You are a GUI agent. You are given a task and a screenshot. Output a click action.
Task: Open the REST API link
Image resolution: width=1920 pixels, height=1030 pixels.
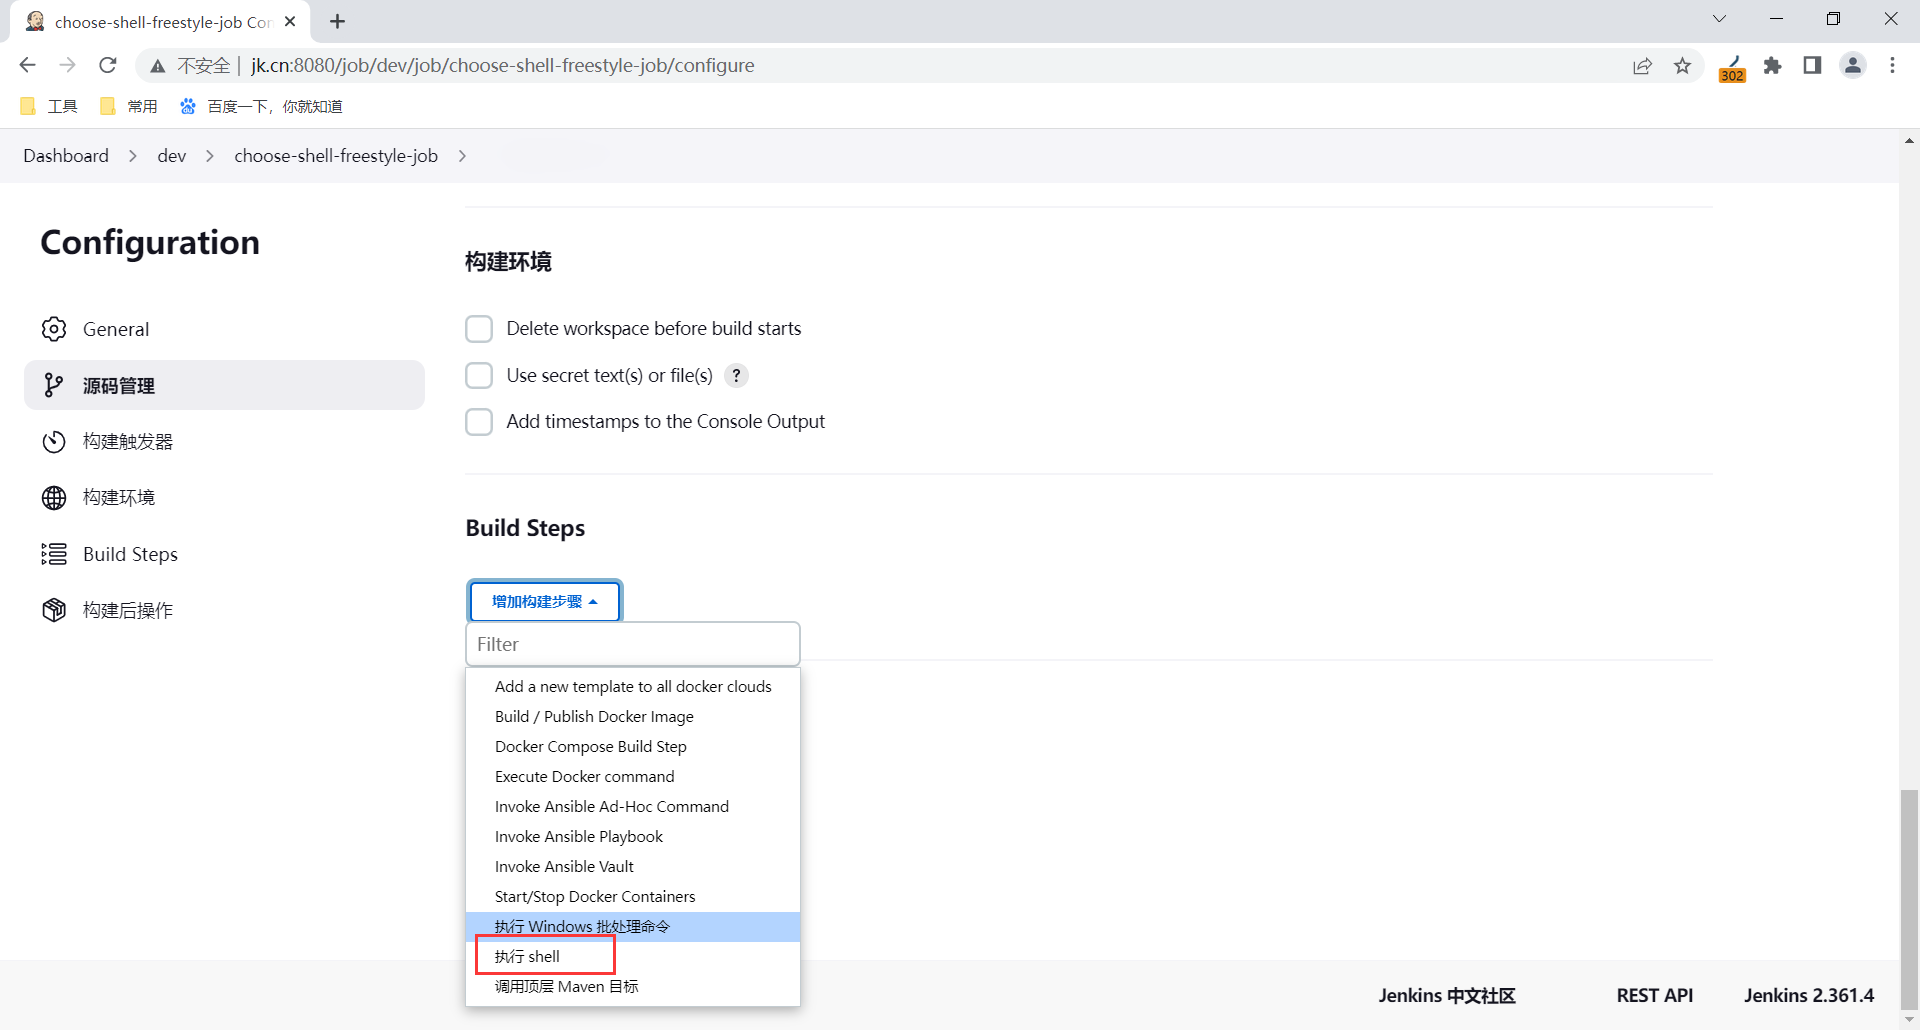tap(1655, 995)
